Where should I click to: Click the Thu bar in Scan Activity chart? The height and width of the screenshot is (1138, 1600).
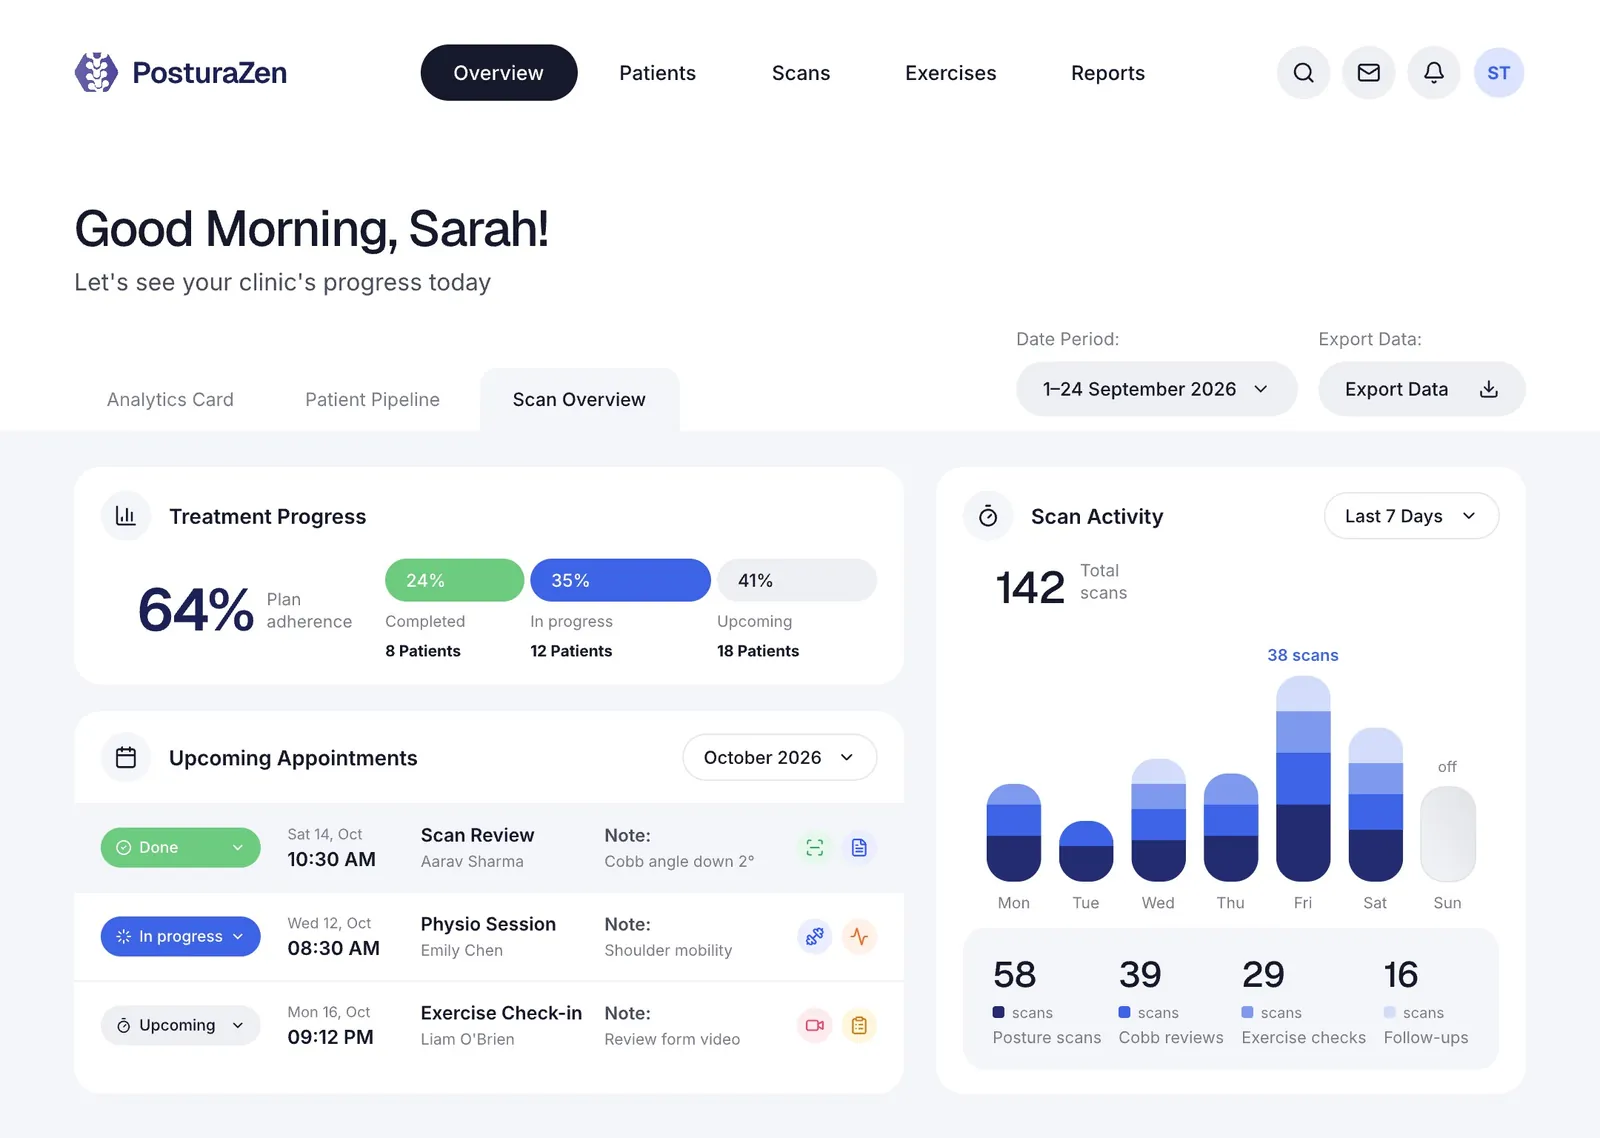pyautogui.click(x=1230, y=827)
